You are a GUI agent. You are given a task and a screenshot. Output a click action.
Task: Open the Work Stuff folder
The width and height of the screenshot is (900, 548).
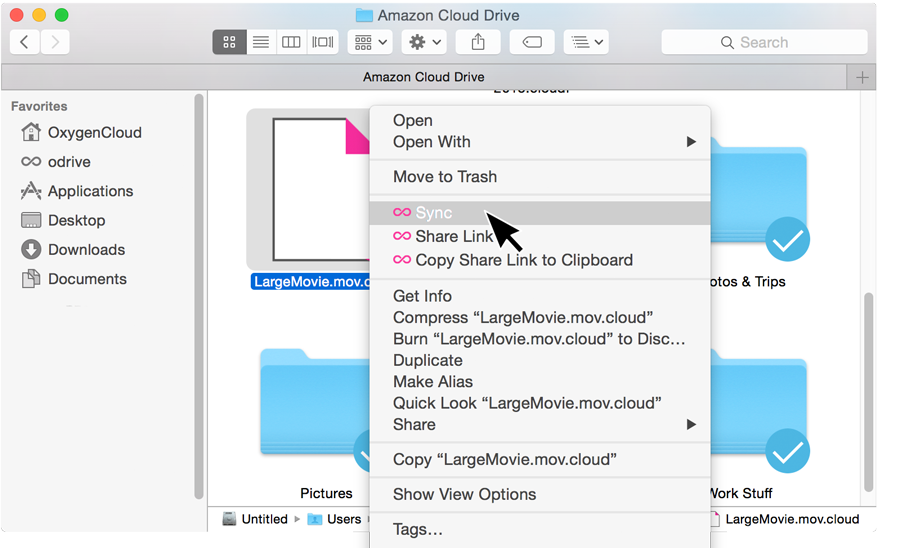(x=759, y=410)
